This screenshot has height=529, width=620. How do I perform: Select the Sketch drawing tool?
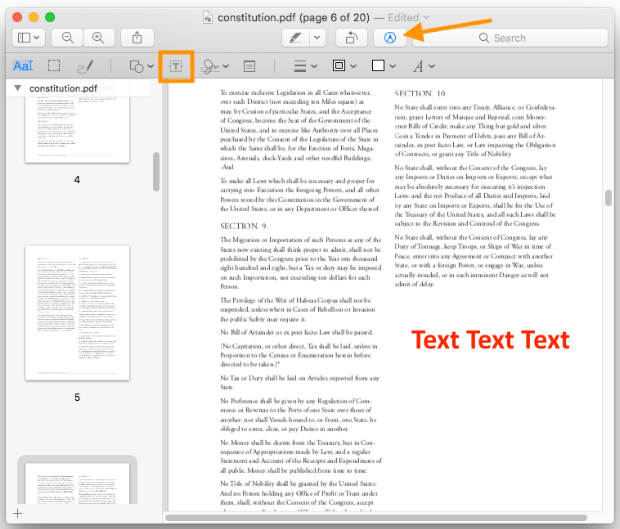tap(85, 66)
